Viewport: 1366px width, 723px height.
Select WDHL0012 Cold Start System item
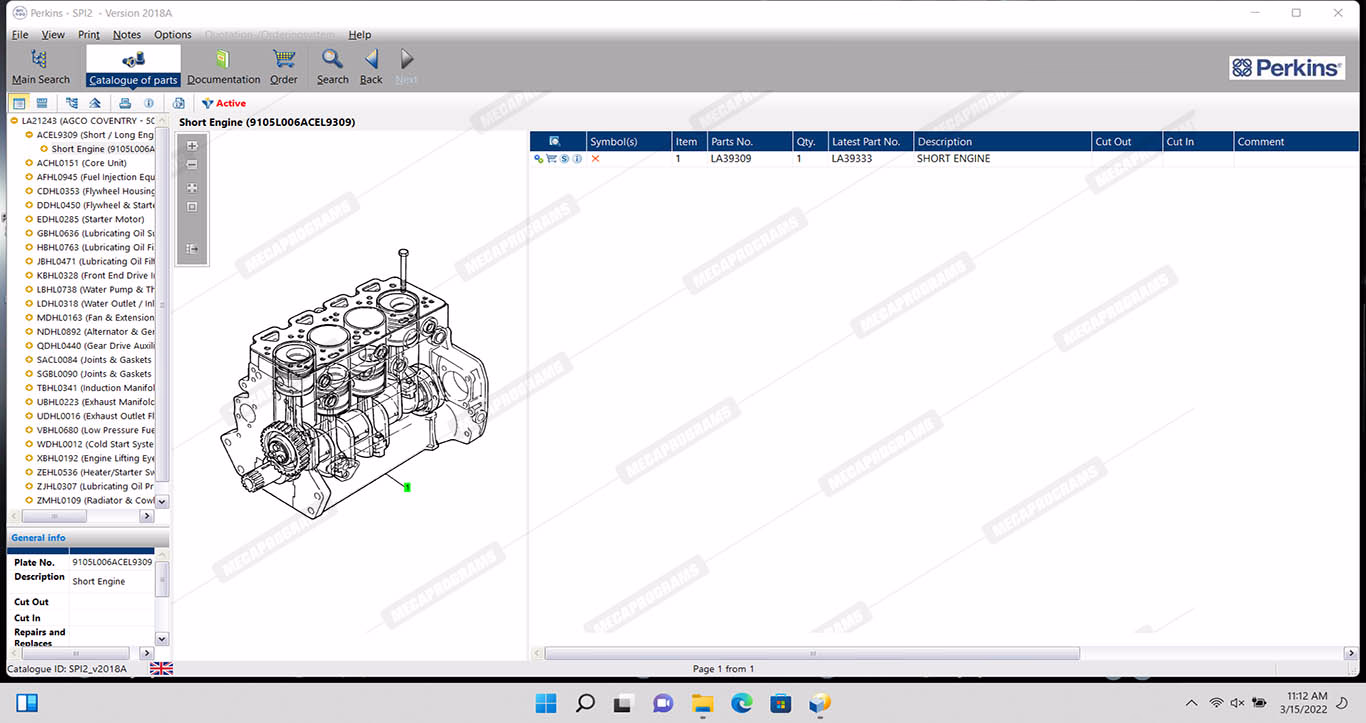(96, 444)
